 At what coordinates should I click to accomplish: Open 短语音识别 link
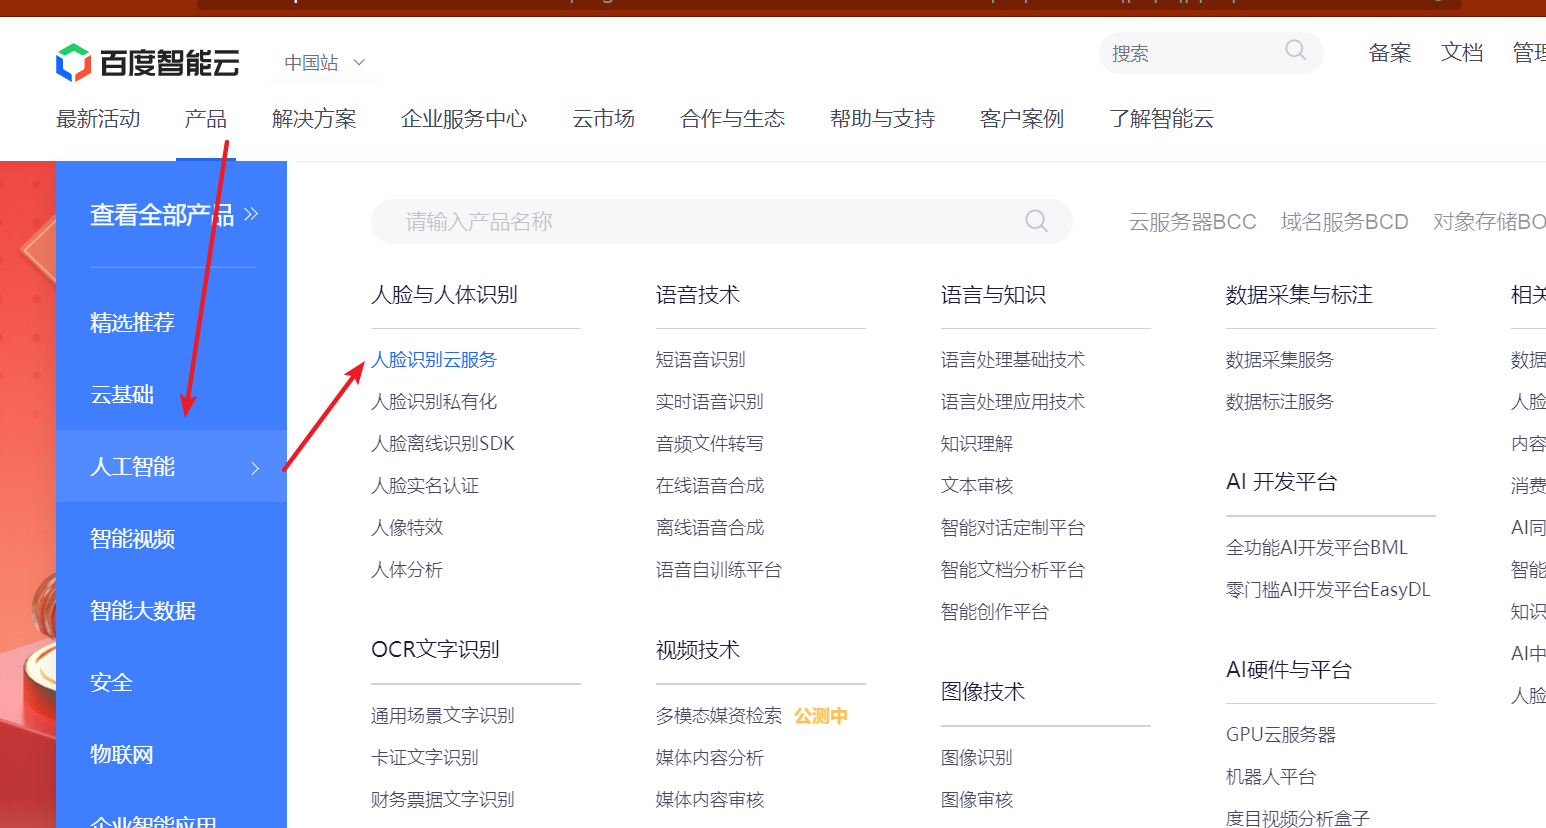(x=701, y=360)
